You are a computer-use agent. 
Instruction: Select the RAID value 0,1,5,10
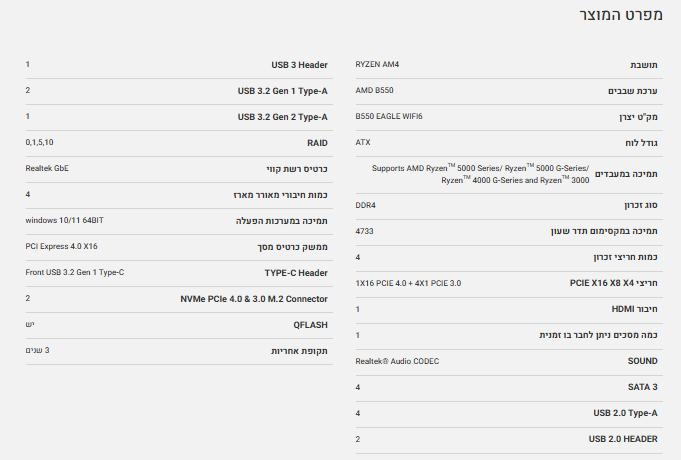point(40,143)
